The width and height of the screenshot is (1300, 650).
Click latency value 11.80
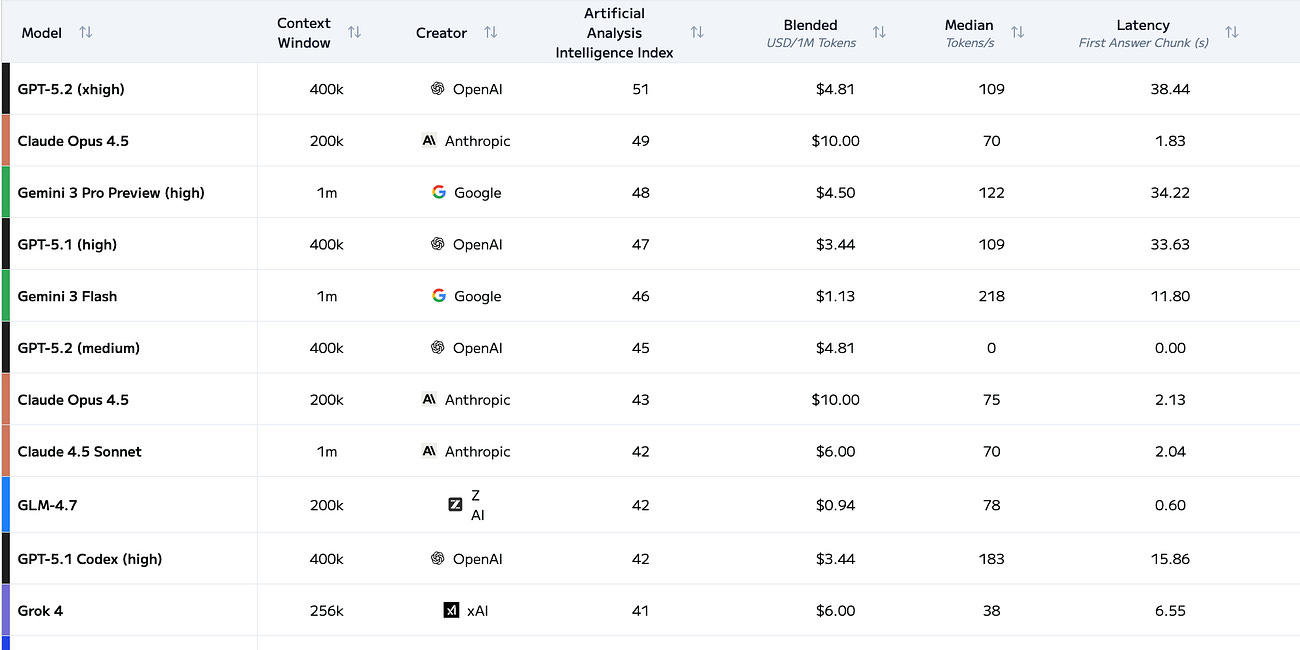coord(1170,296)
